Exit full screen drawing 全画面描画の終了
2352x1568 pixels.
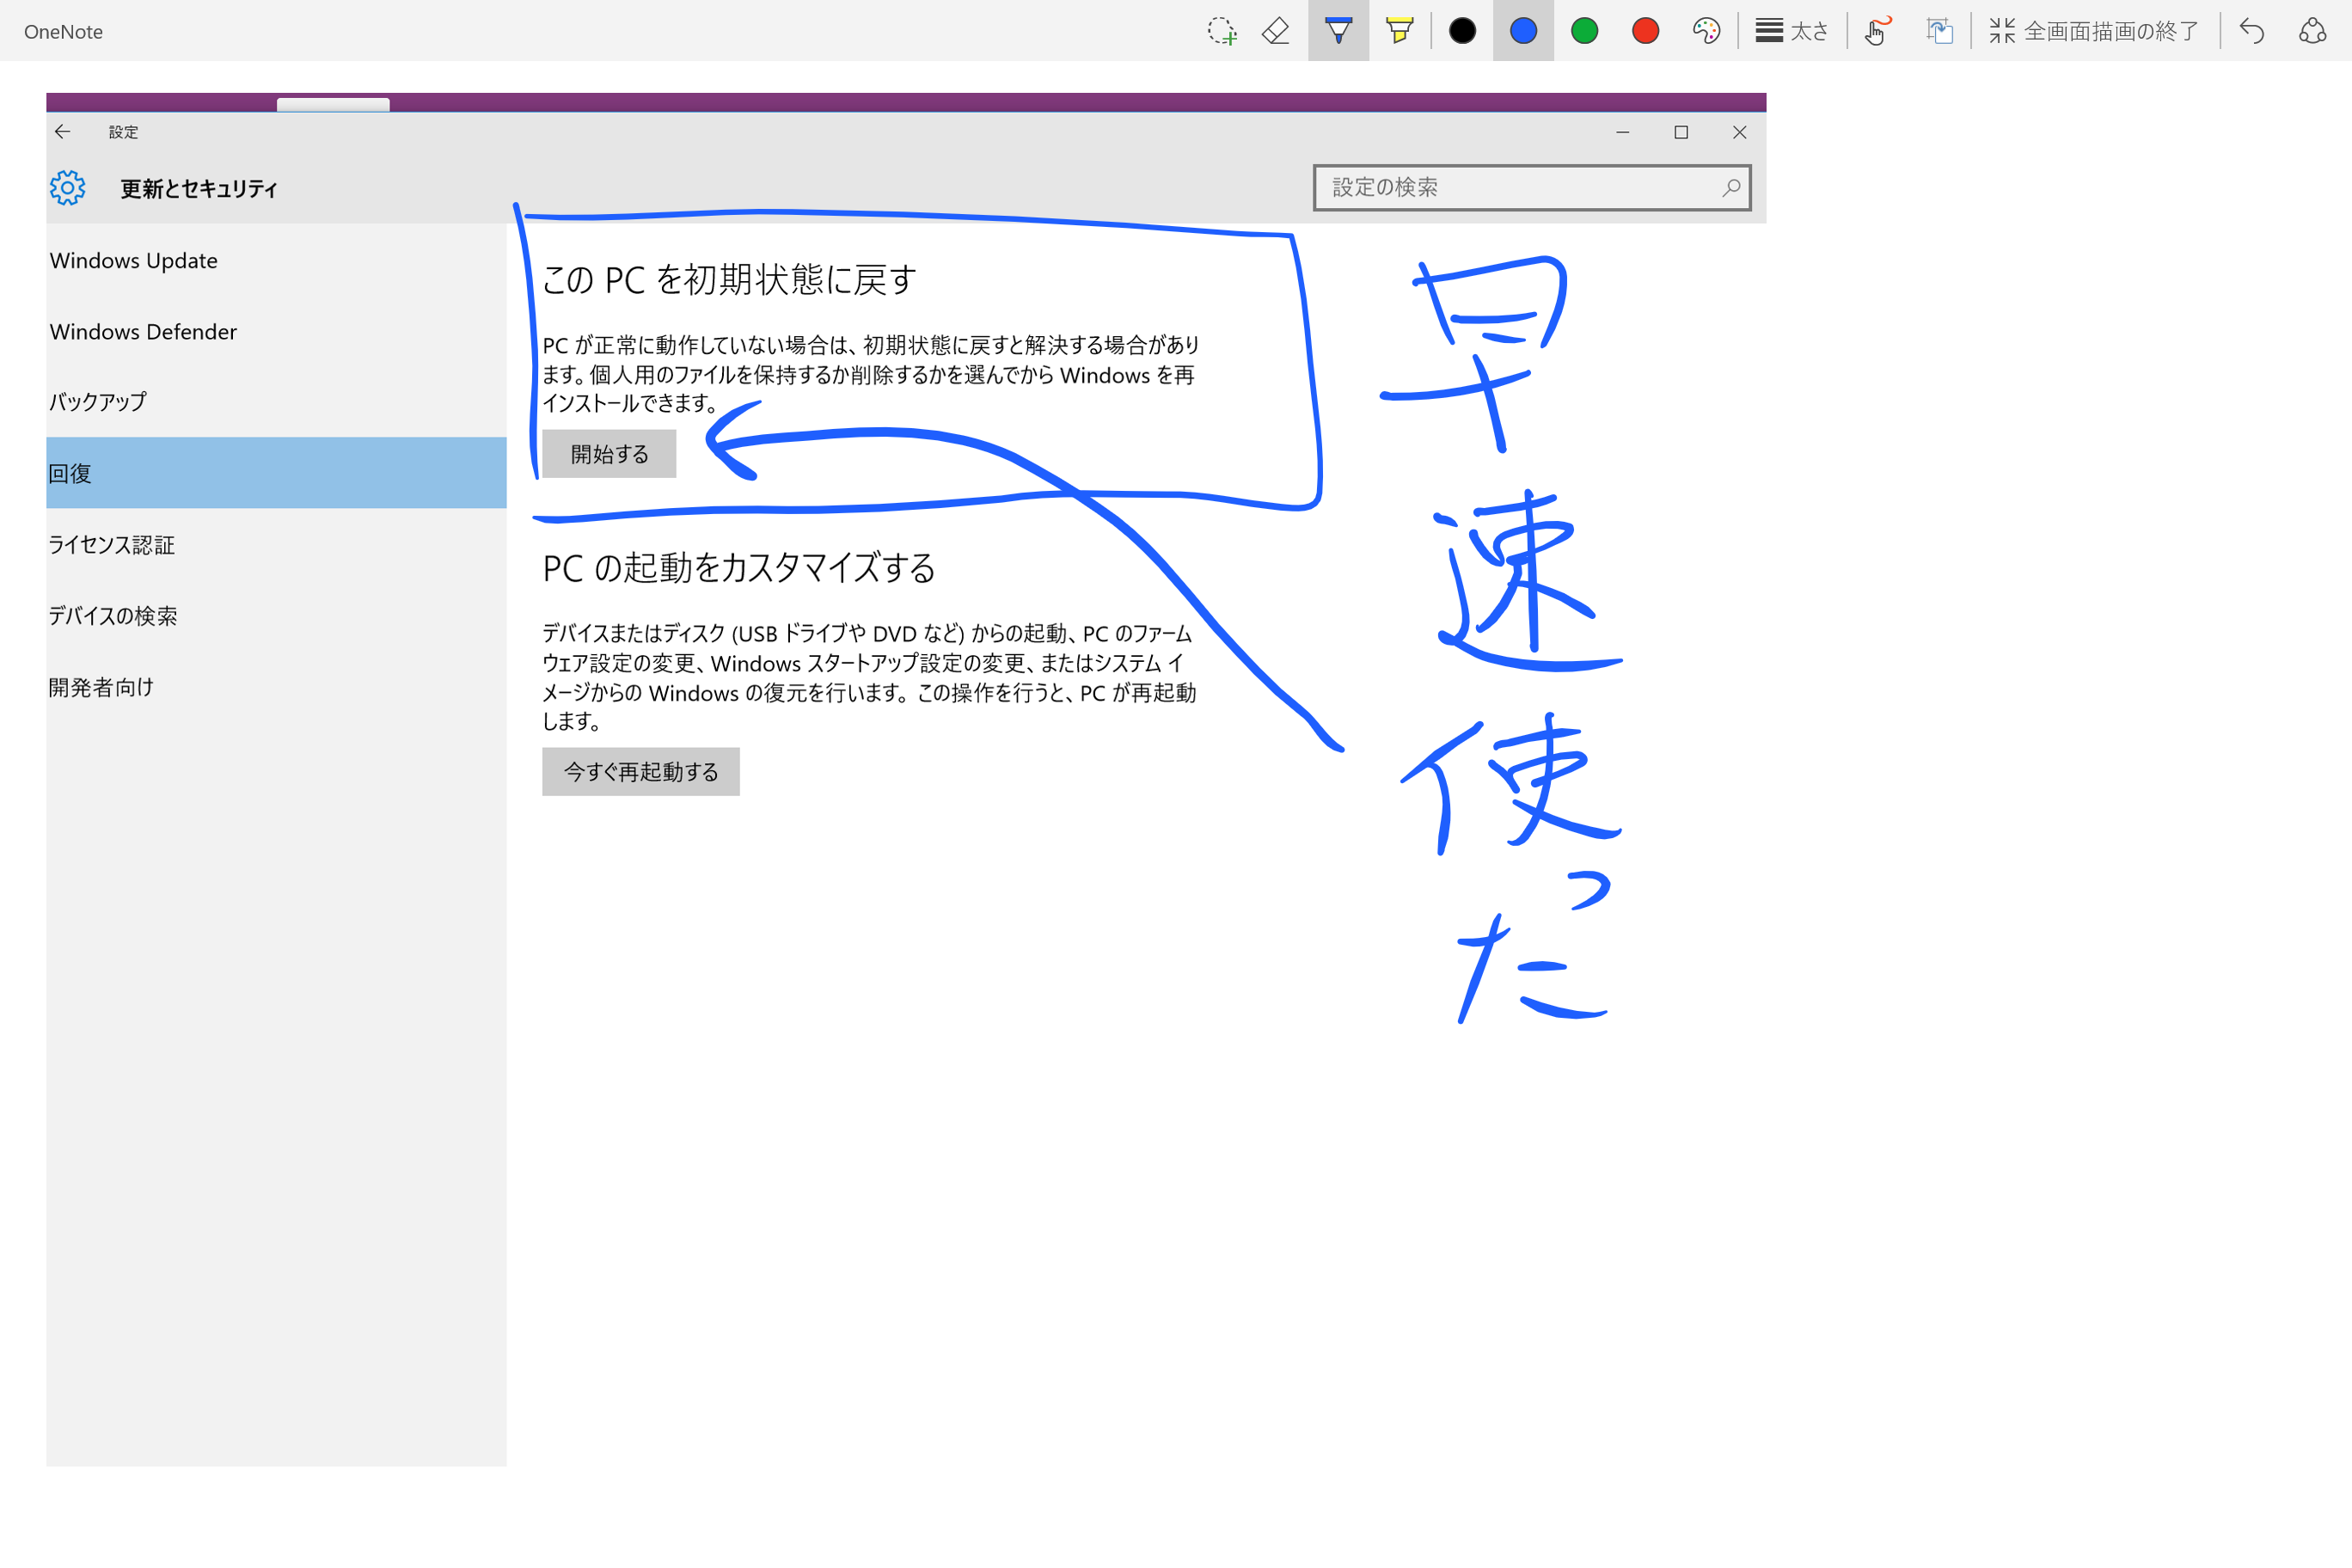pyautogui.click(x=2094, y=31)
